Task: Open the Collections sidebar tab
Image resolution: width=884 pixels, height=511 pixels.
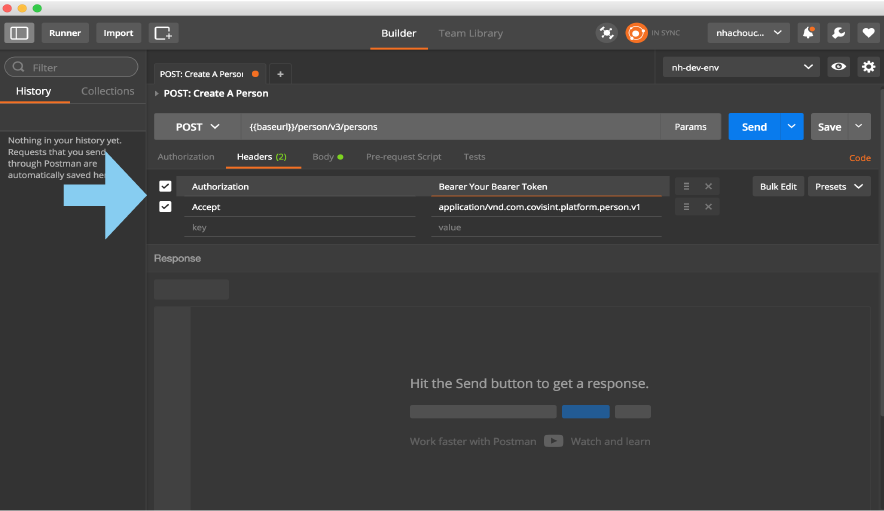Action: click(x=107, y=91)
